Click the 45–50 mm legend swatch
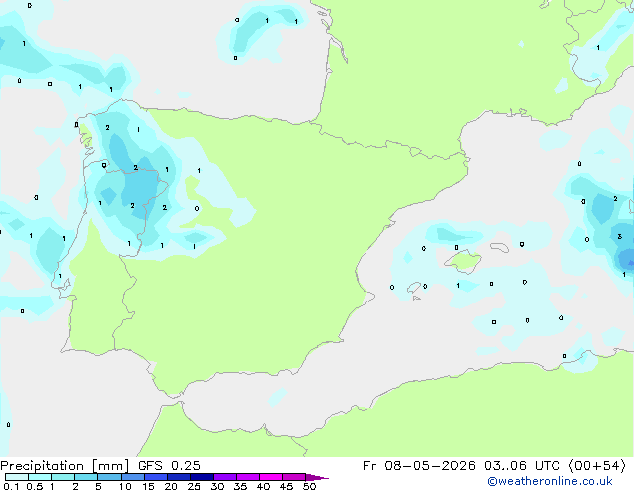This screenshot has height=490, width=634. pyautogui.click(x=294, y=477)
